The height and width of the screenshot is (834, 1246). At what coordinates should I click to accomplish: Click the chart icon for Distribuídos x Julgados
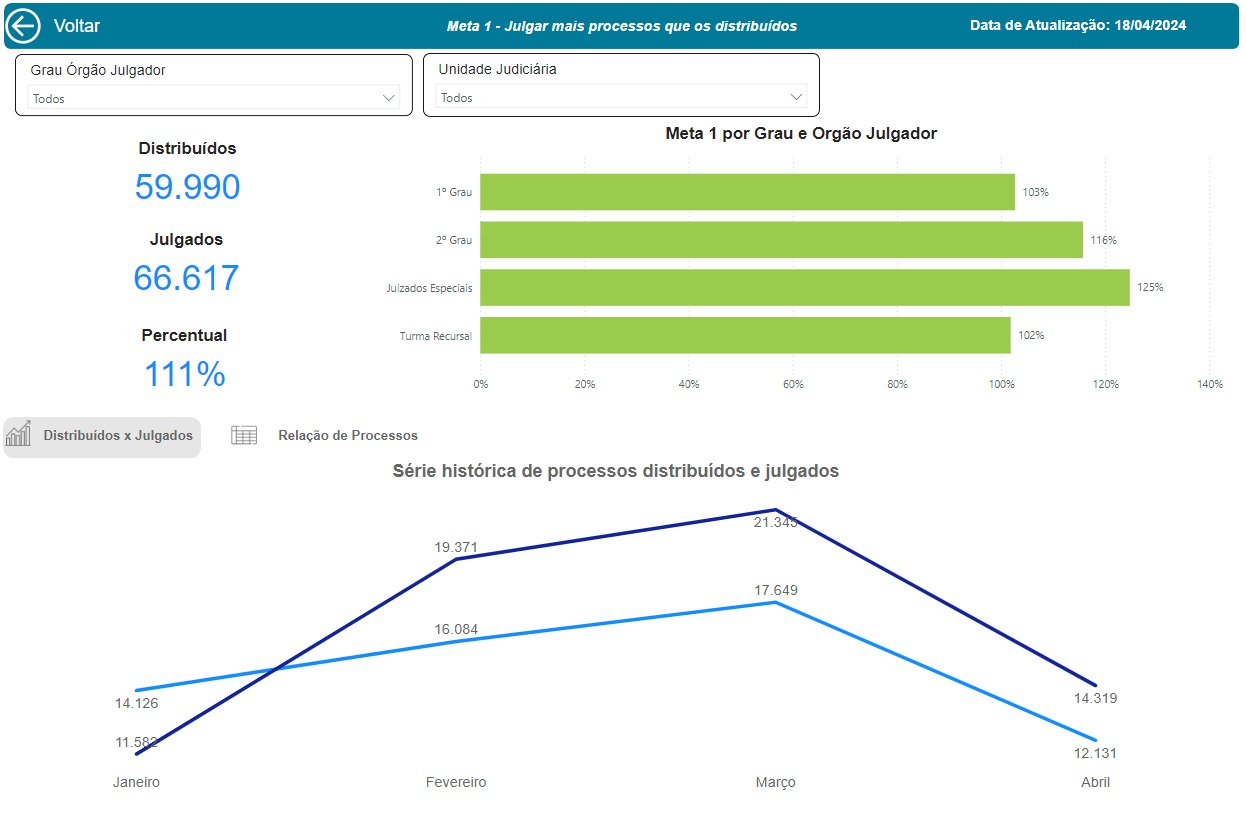(x=19, y=435)
